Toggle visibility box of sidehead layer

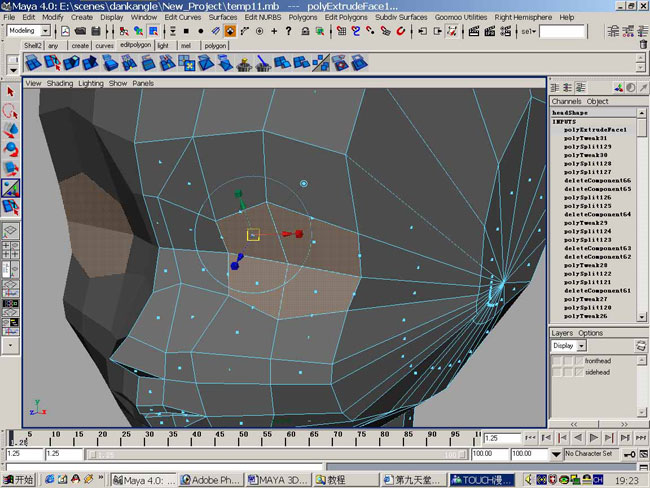click(x=557, y=372)
